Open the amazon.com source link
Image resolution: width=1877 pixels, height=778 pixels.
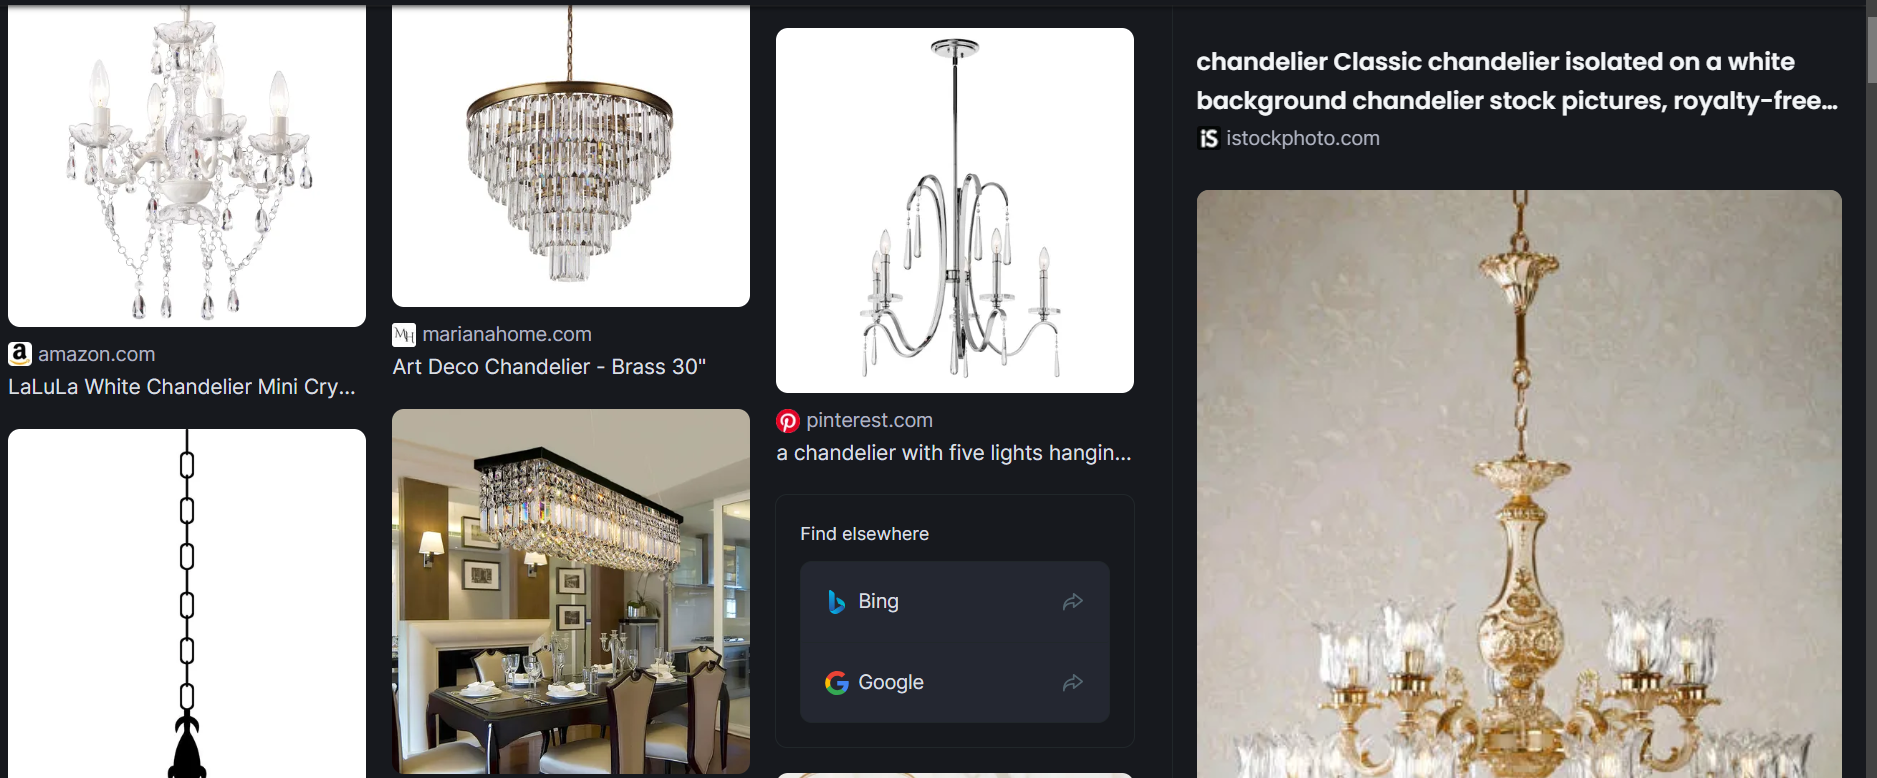coord(97,354)
